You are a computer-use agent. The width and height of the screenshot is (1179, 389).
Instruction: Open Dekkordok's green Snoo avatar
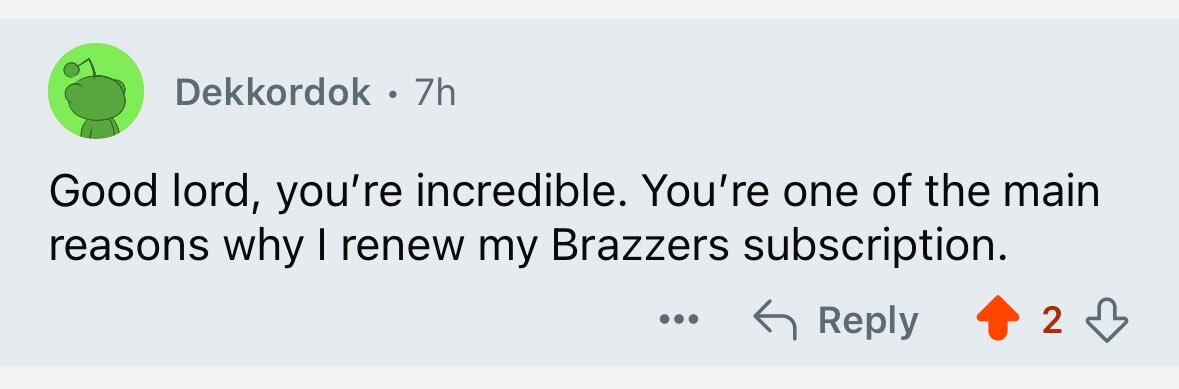95,91
